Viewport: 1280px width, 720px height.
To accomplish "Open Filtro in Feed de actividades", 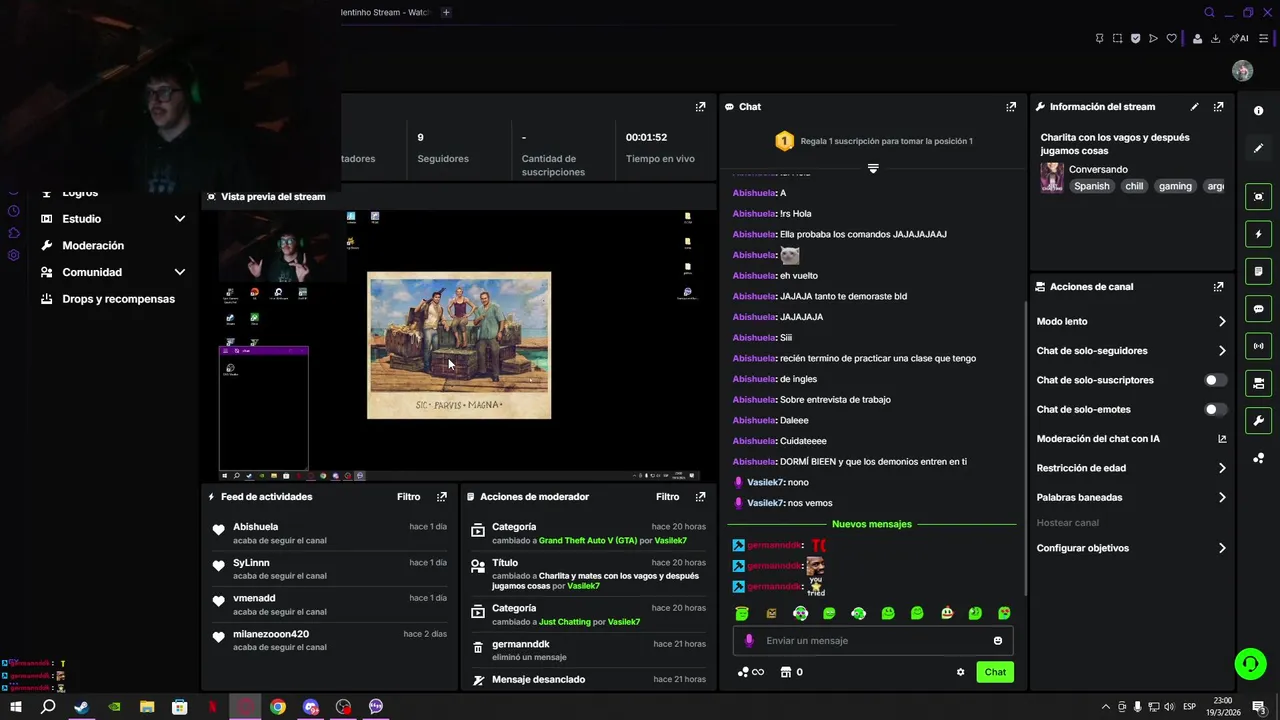I will pyautogui.click(x=408, y=497).
